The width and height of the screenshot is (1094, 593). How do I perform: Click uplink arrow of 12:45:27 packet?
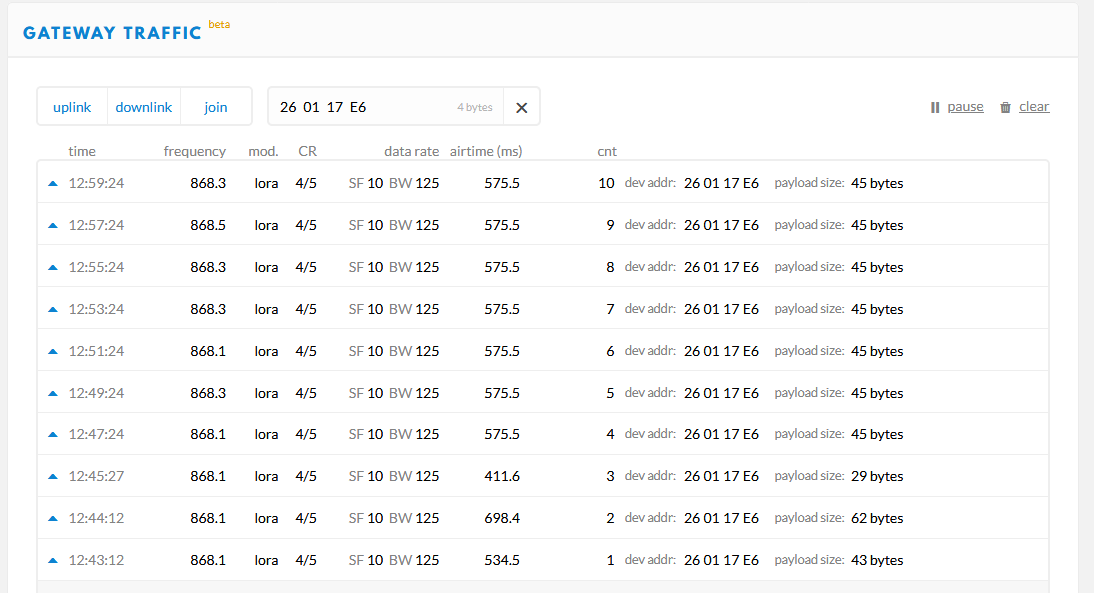pos(52,476)
